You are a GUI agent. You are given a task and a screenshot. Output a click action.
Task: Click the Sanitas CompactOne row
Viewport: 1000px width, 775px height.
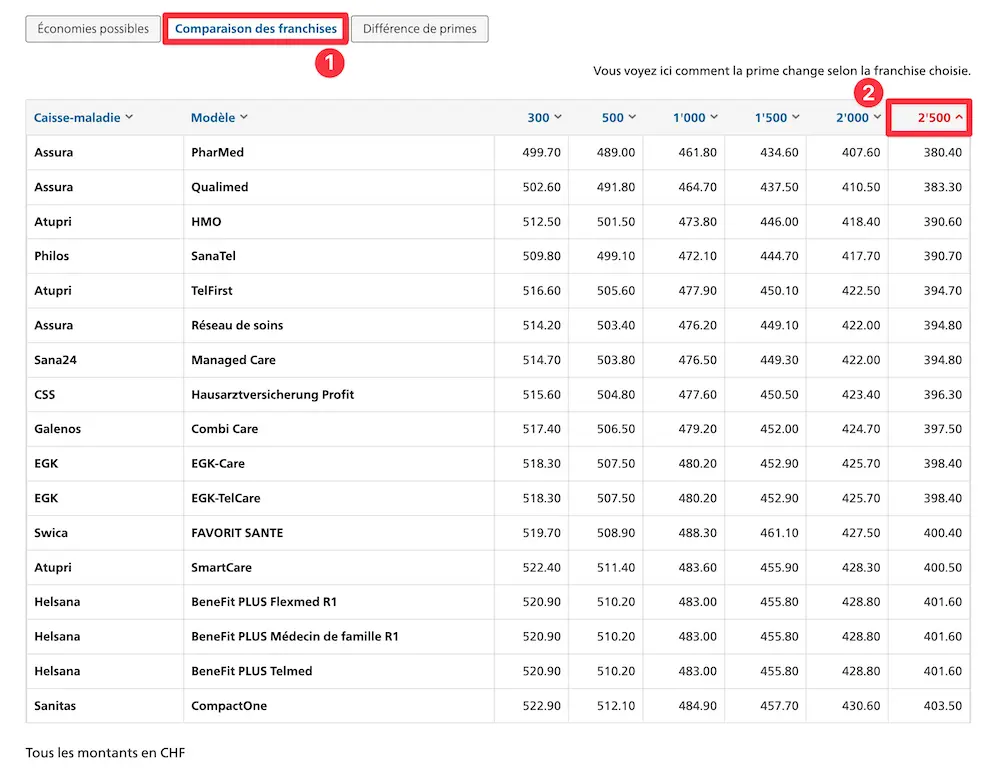tap(229, 706)
